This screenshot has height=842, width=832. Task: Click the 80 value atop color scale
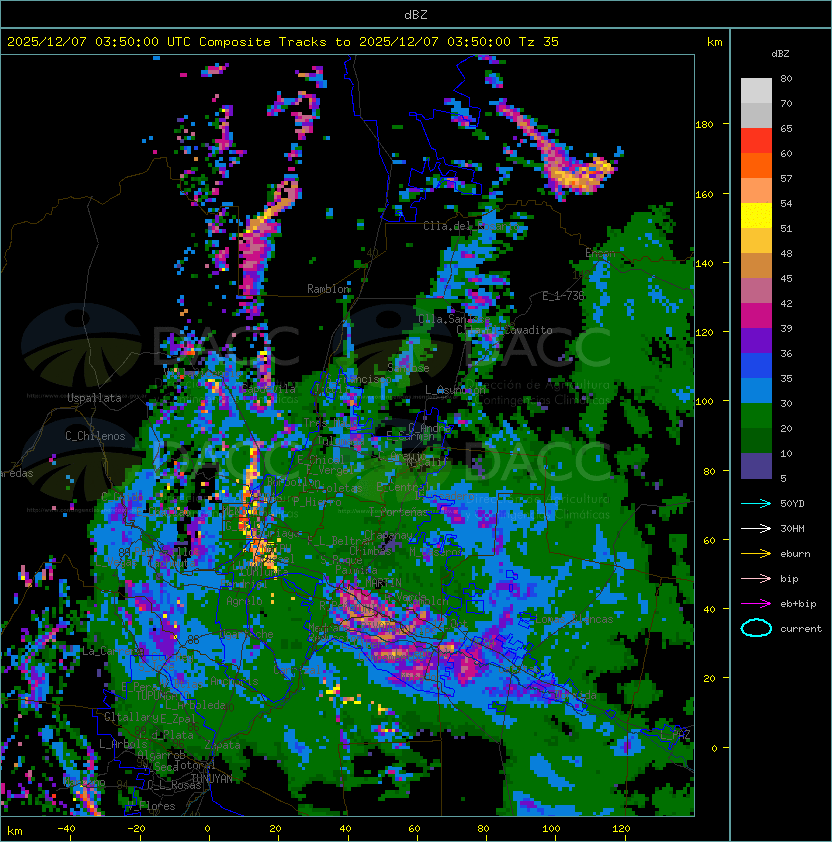click(x=786, y=78)
